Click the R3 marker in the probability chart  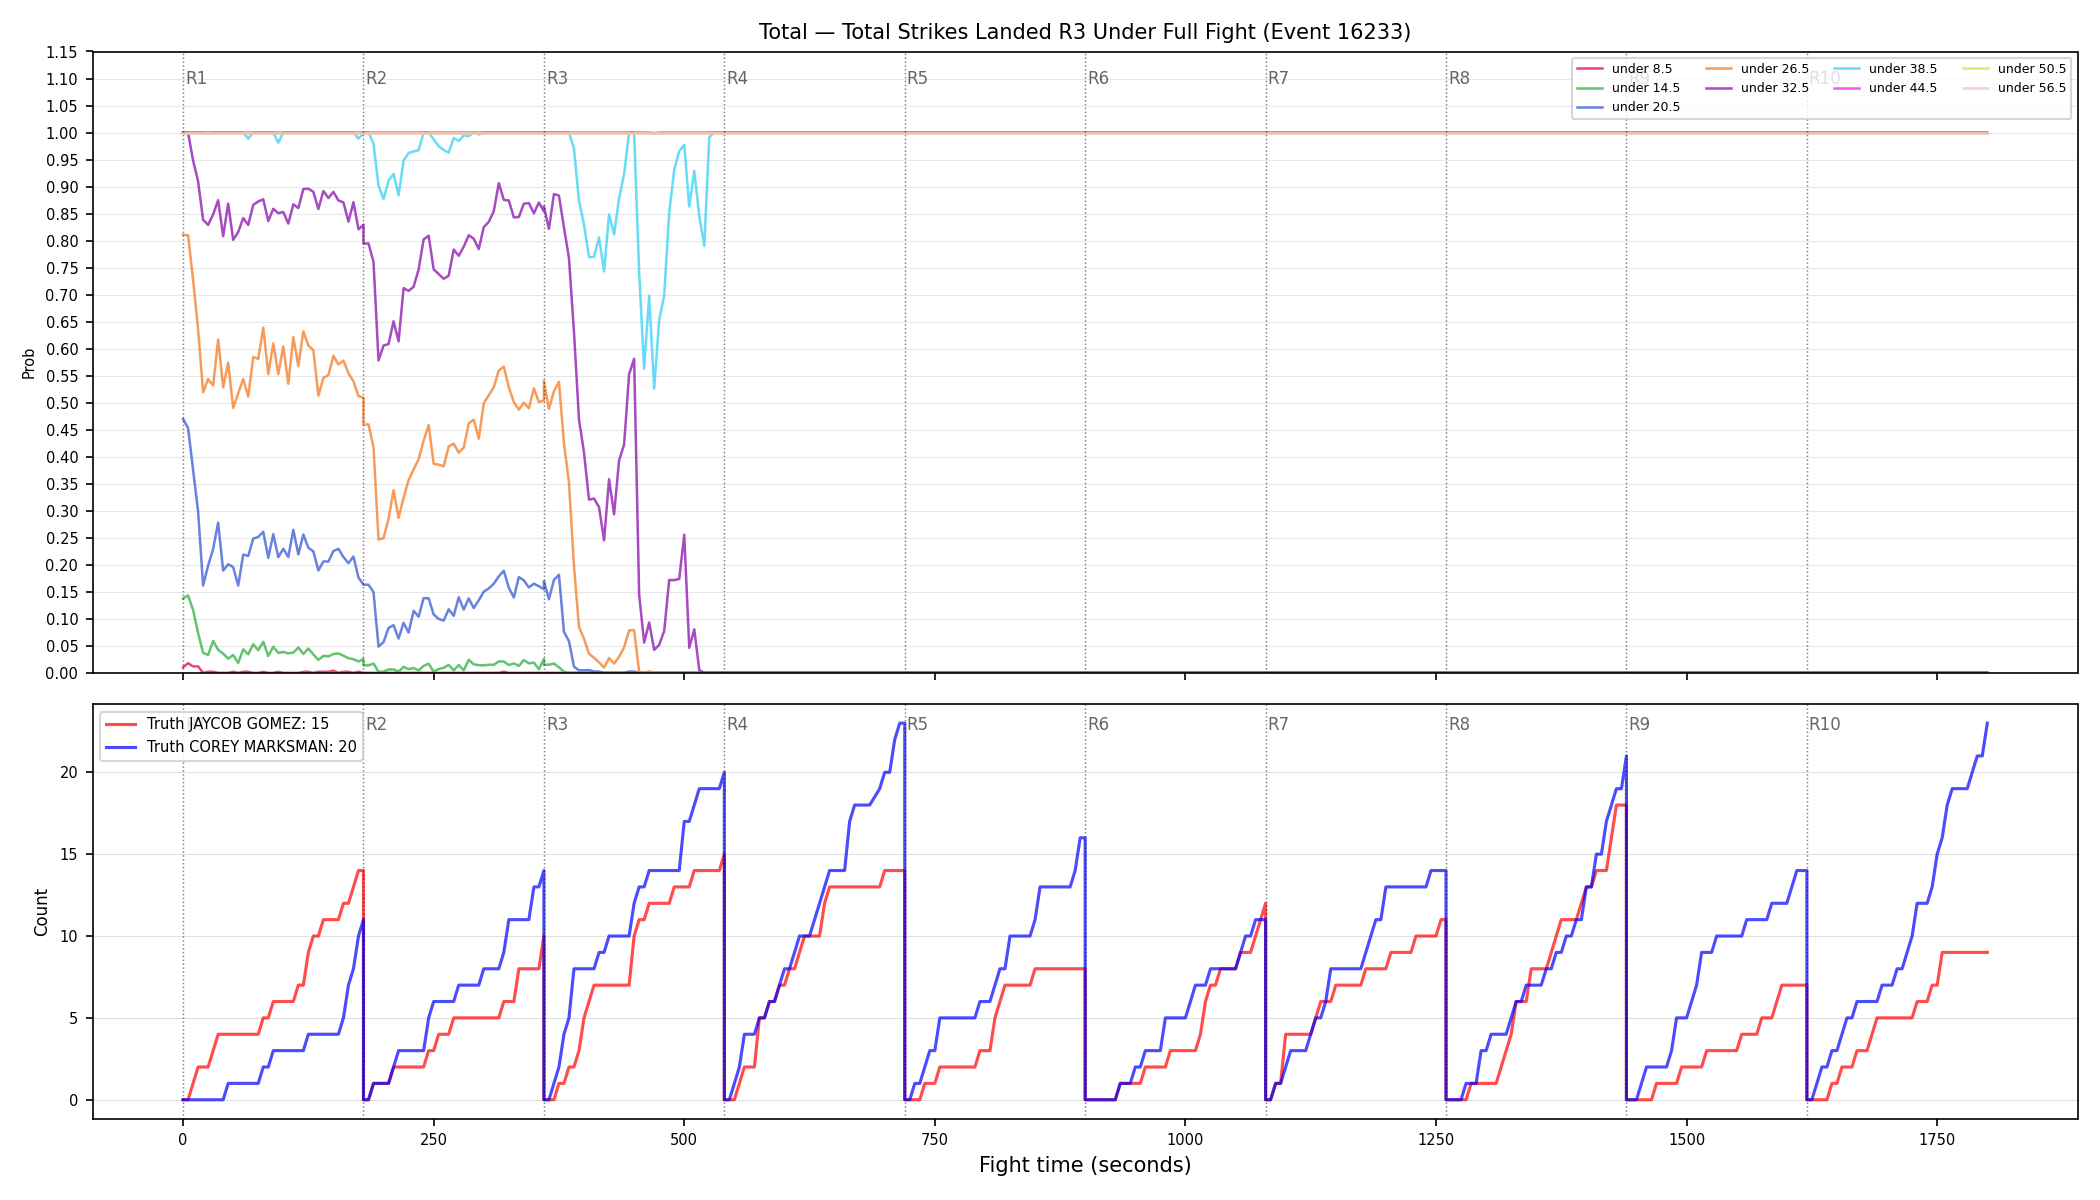[x=557, y=78]
